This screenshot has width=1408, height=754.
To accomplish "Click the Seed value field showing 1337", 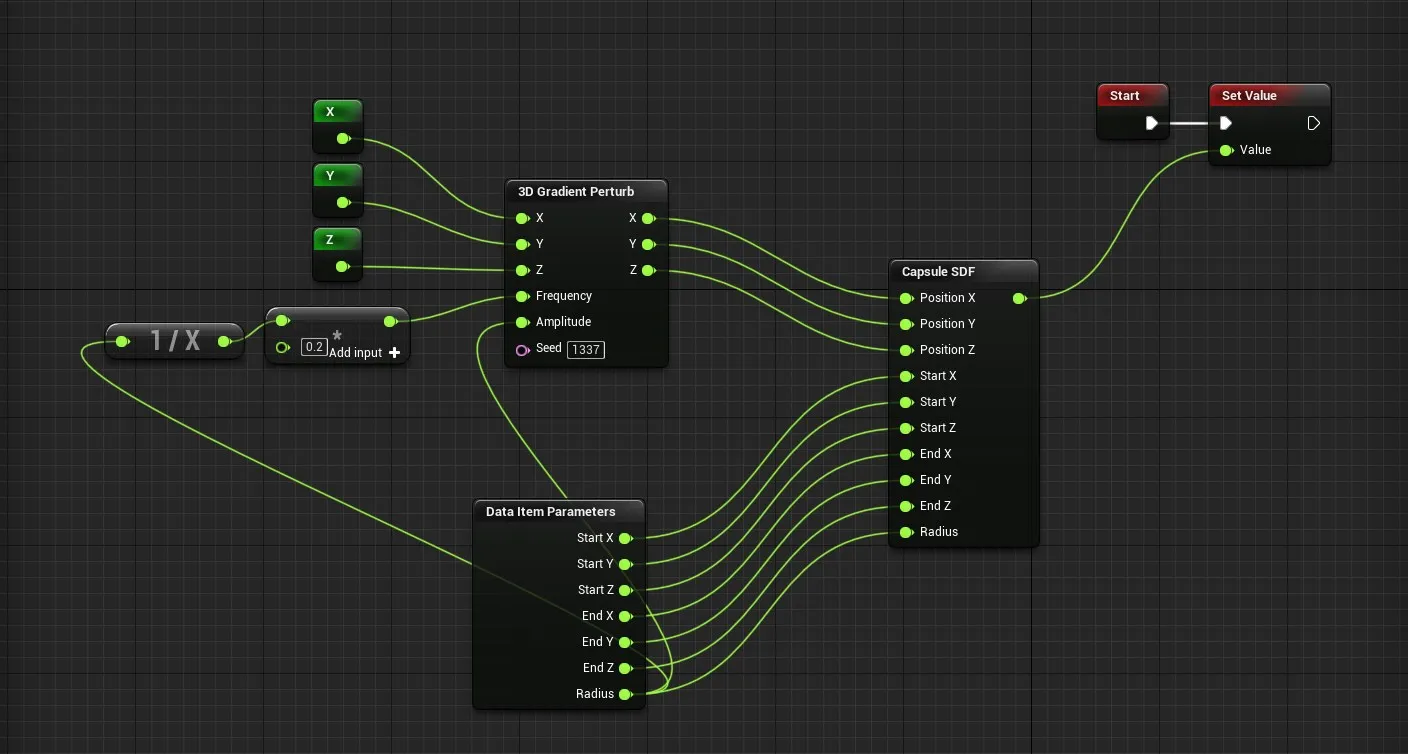I will coord(585,349).
